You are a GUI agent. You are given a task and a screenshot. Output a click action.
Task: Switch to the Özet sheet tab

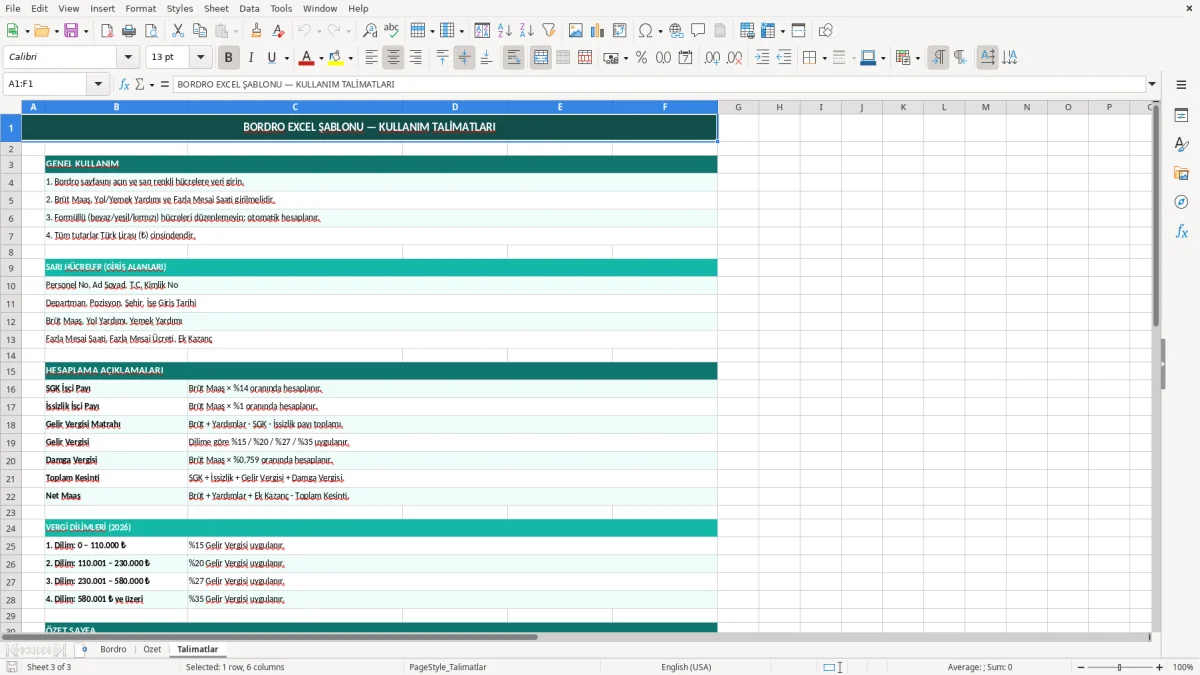tap(152, 649)
